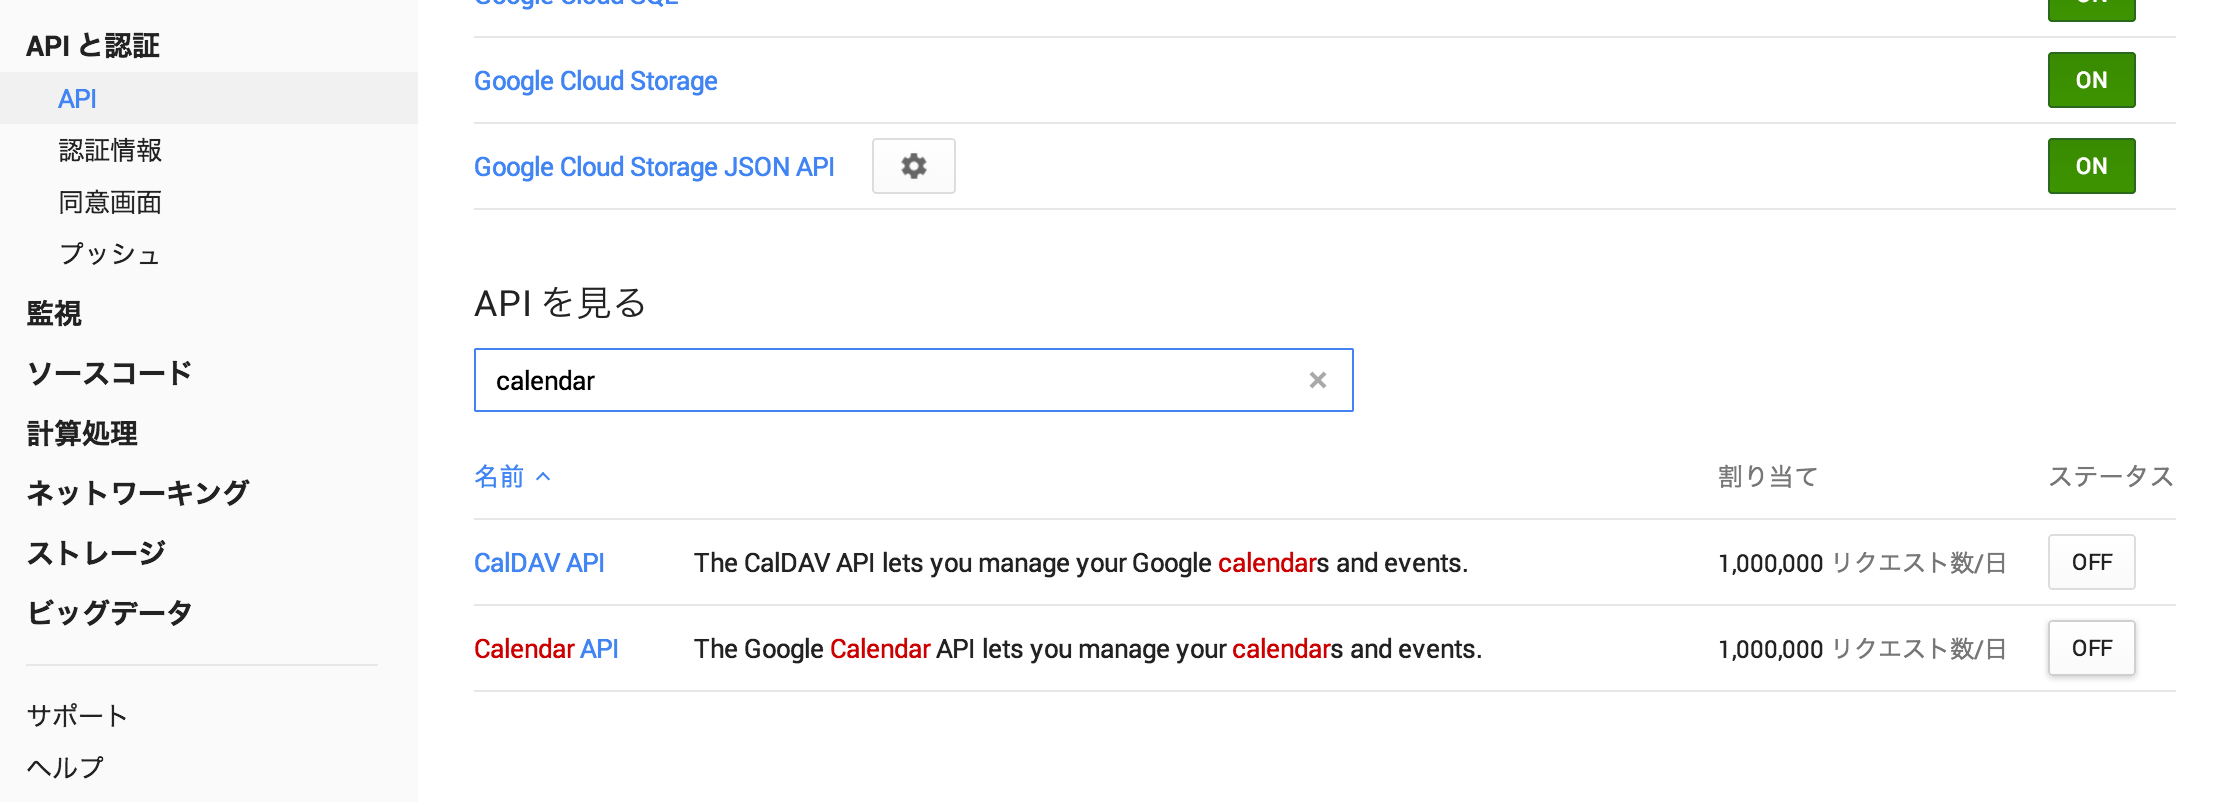Enable the Calendar API
This screenshot has width=2216, height=802.
pyautogui.click(x=2091, y=648)
